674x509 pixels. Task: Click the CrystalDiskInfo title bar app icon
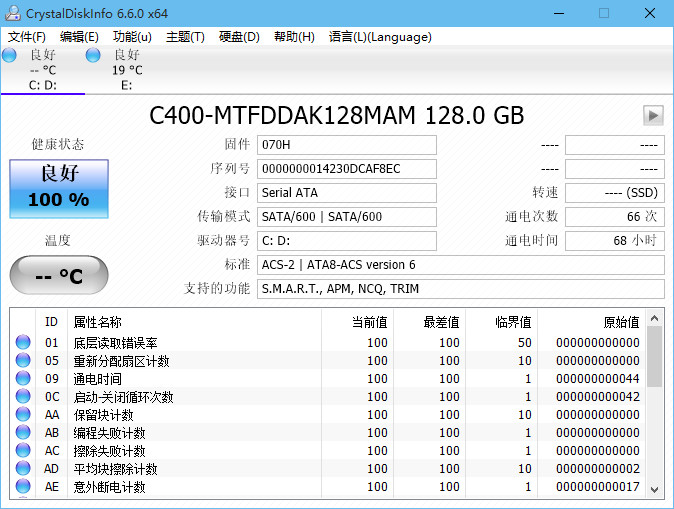[12, 13]
